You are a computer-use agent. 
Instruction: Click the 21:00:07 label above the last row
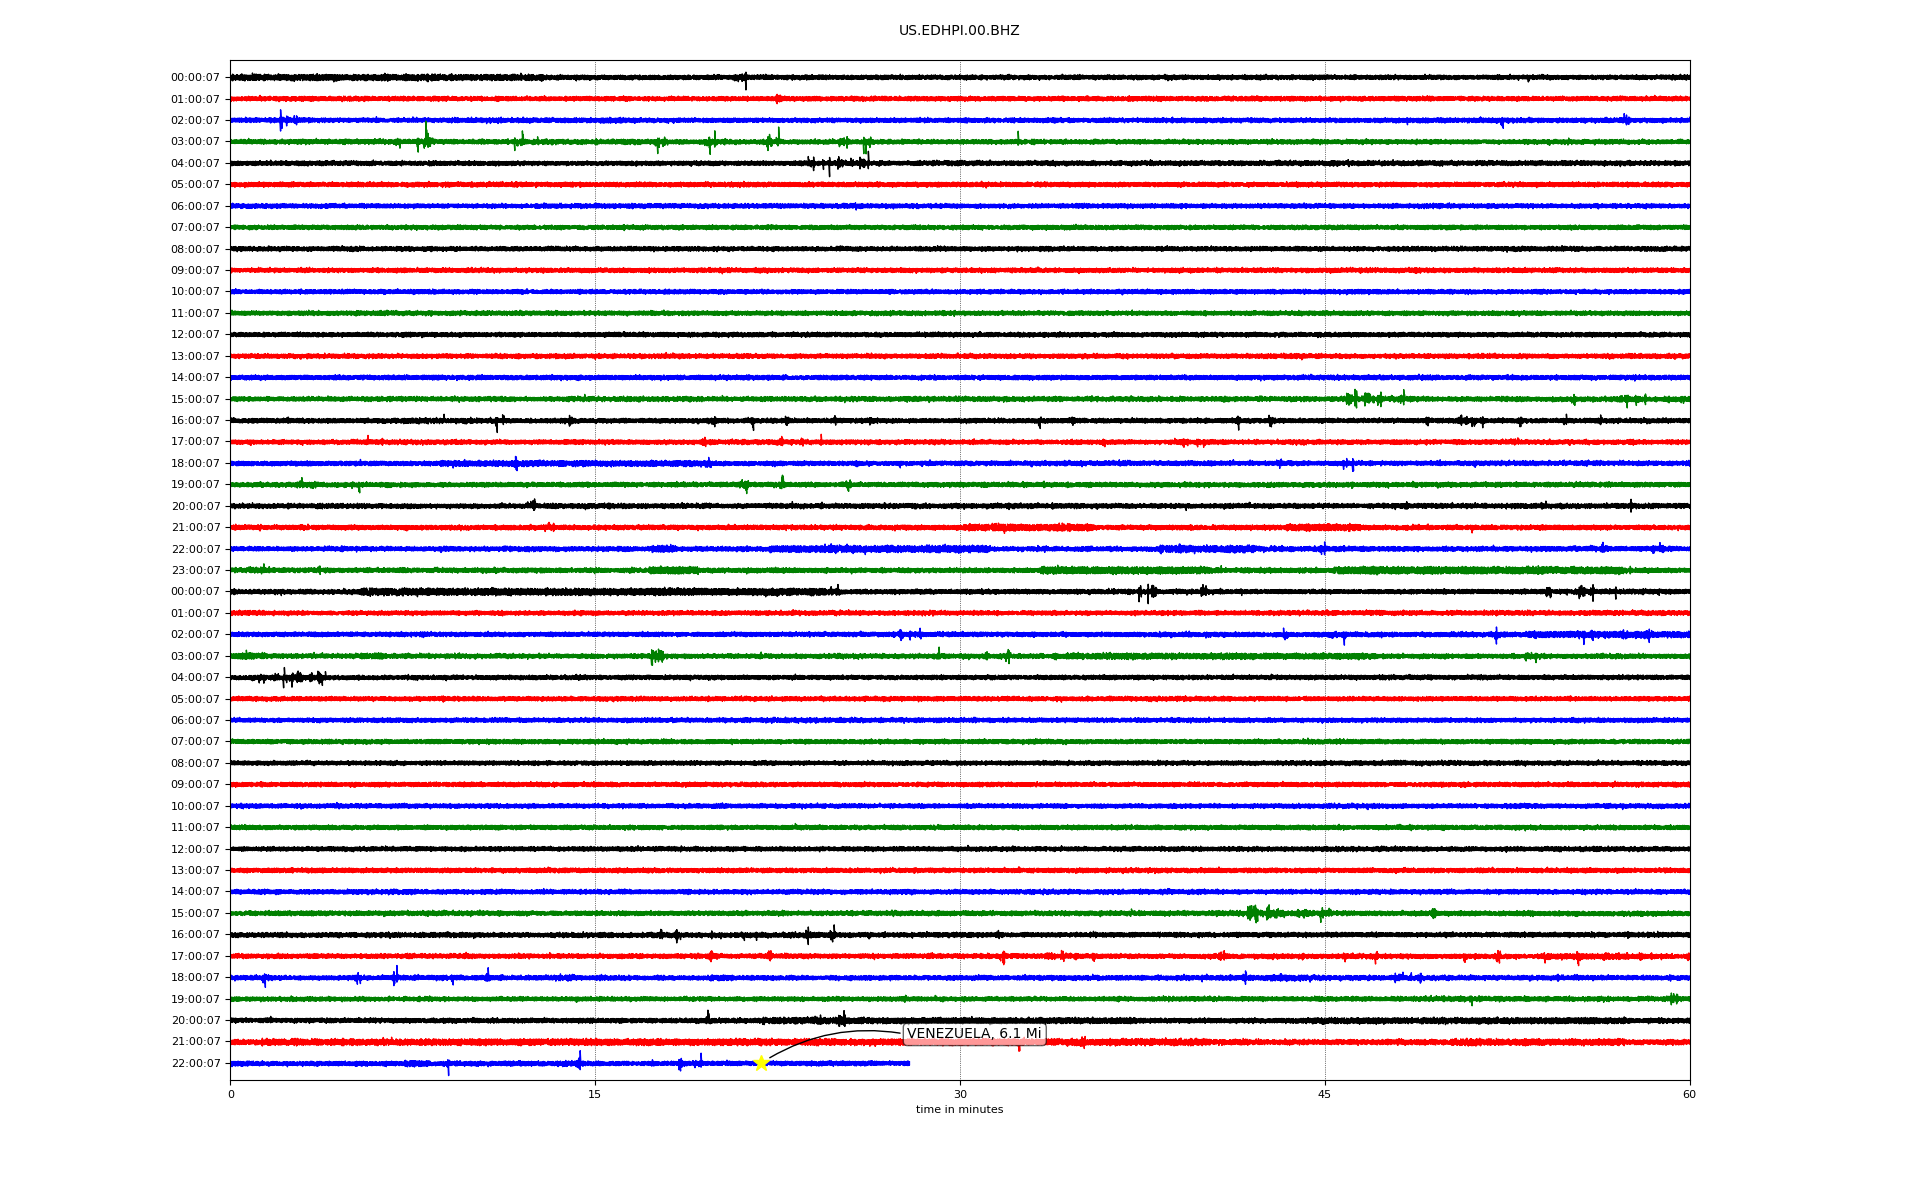[x=195, y=1042]
